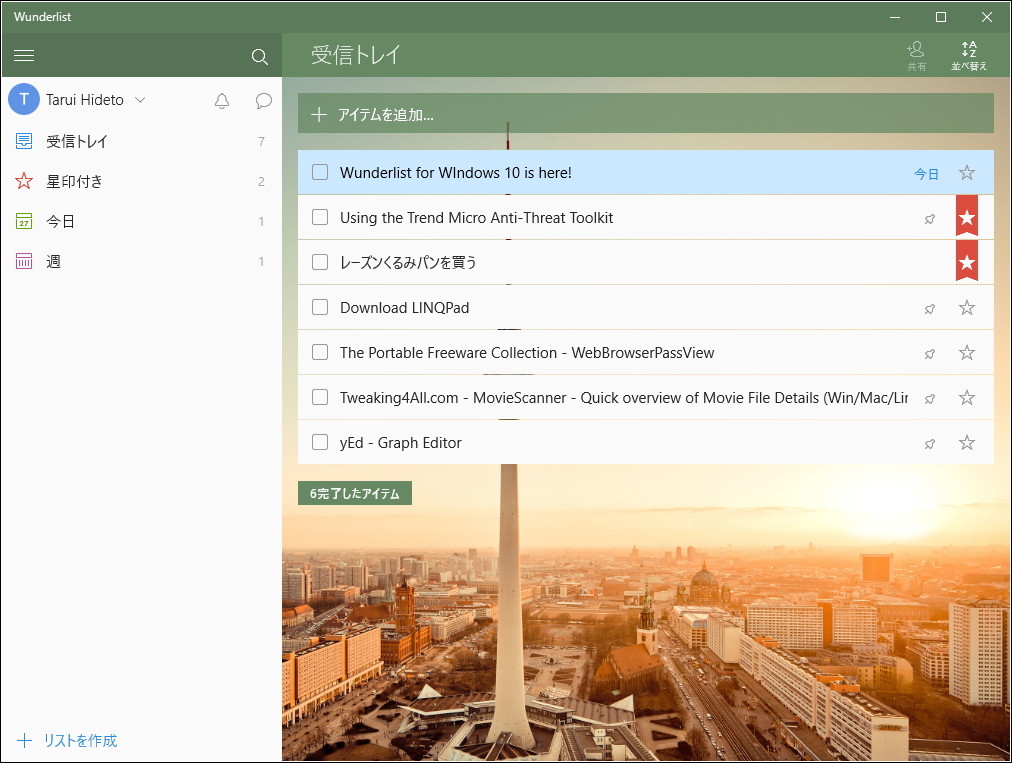1012x763 pixels.
Task: Select the 受信トレイ list in sidebar
Action: pyautogui.click(x=141, y=141)
